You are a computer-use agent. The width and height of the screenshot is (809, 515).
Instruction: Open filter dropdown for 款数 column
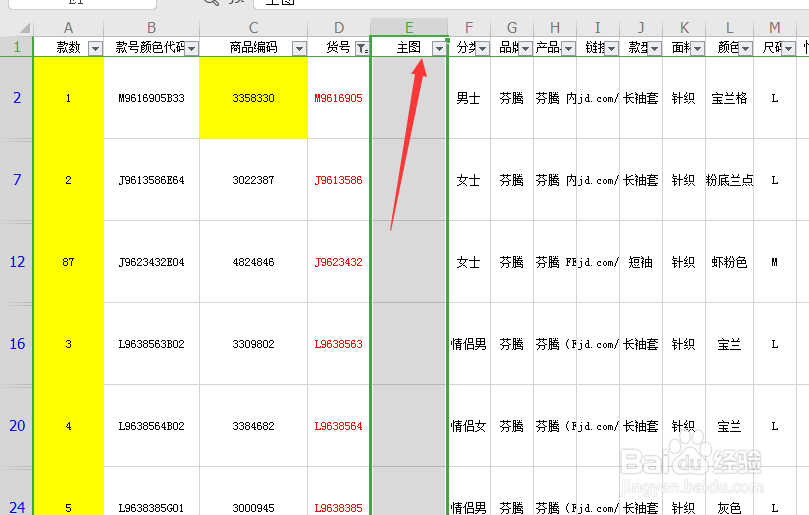tap(95, 49)
